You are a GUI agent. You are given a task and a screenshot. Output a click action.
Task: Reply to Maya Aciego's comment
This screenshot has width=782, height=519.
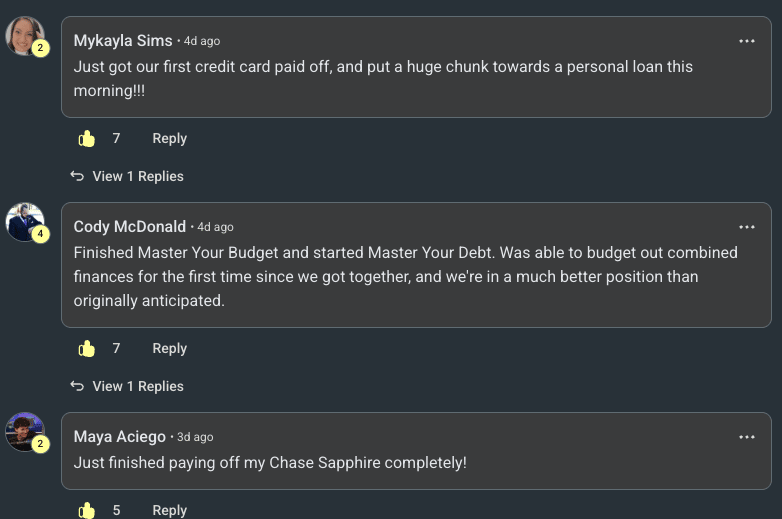click(169, 510)
